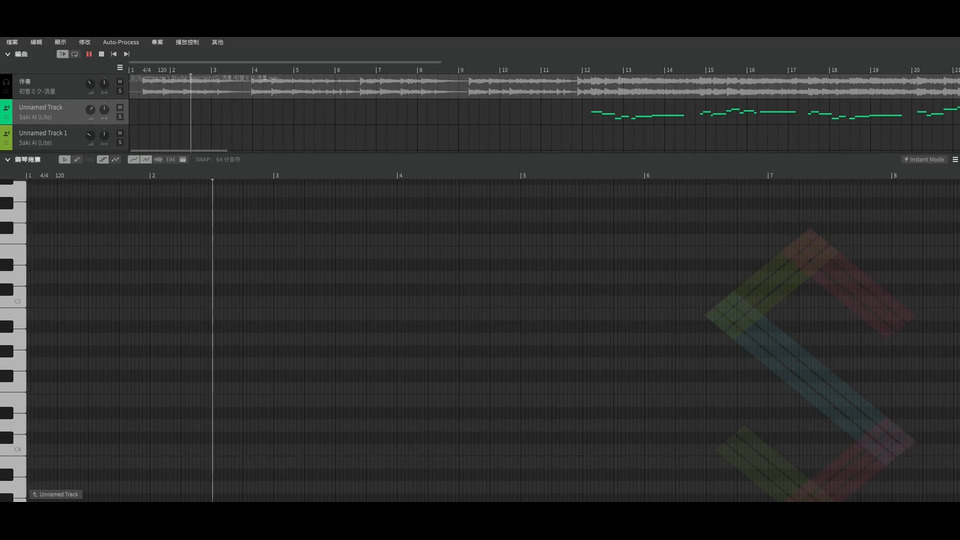Select the piano roll pencil tool
The height and width of the screenshot is (540, 960).
(x=77, y=159)
